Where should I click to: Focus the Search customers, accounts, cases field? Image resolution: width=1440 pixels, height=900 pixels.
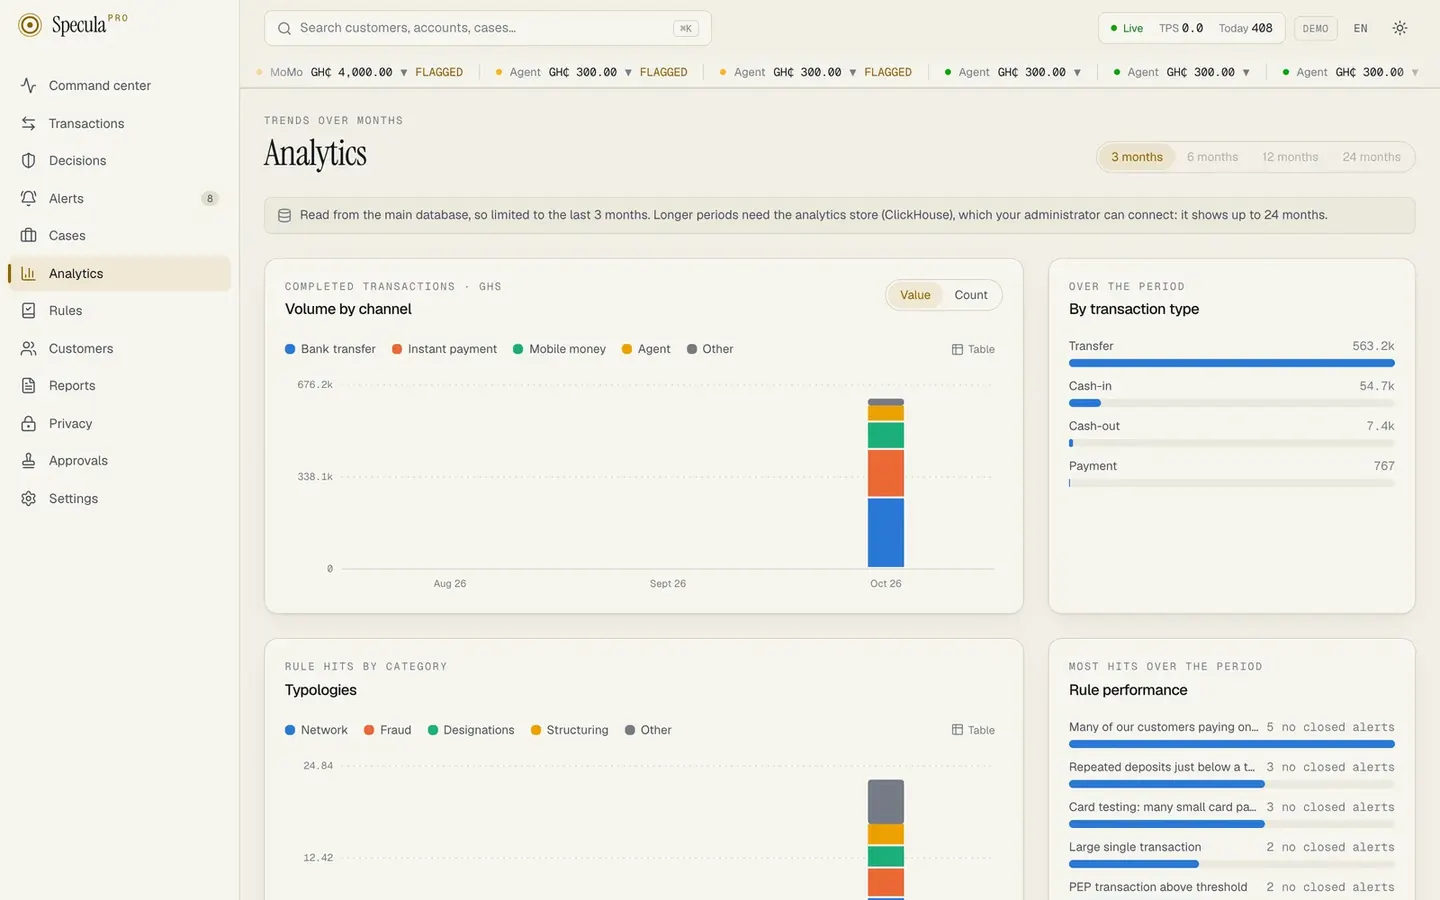488,28
